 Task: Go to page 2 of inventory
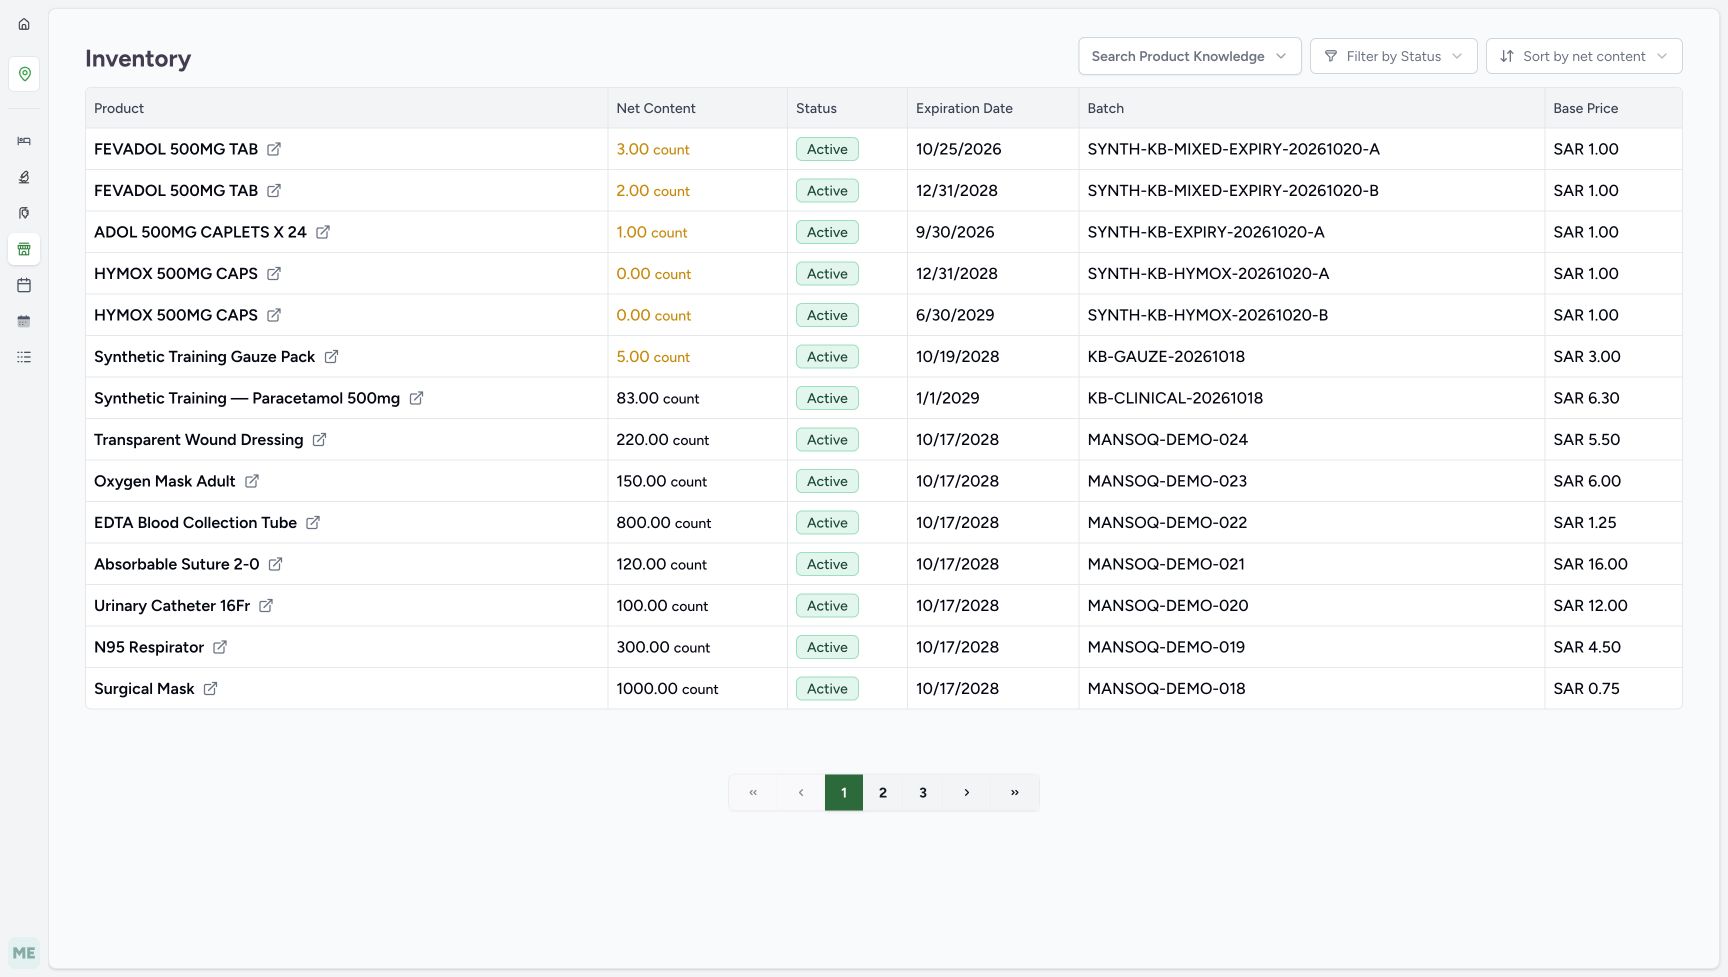point(883,793)
